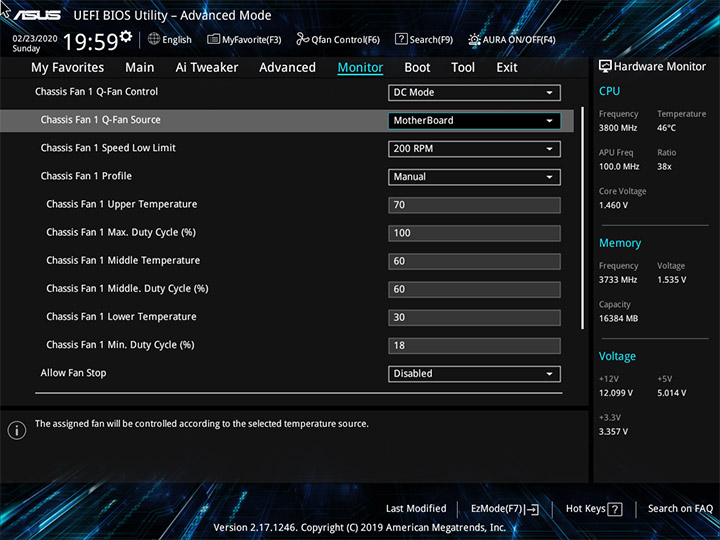
Task: Switch to Tool tab
Action: pyautogui.click(x=463, y=68)
